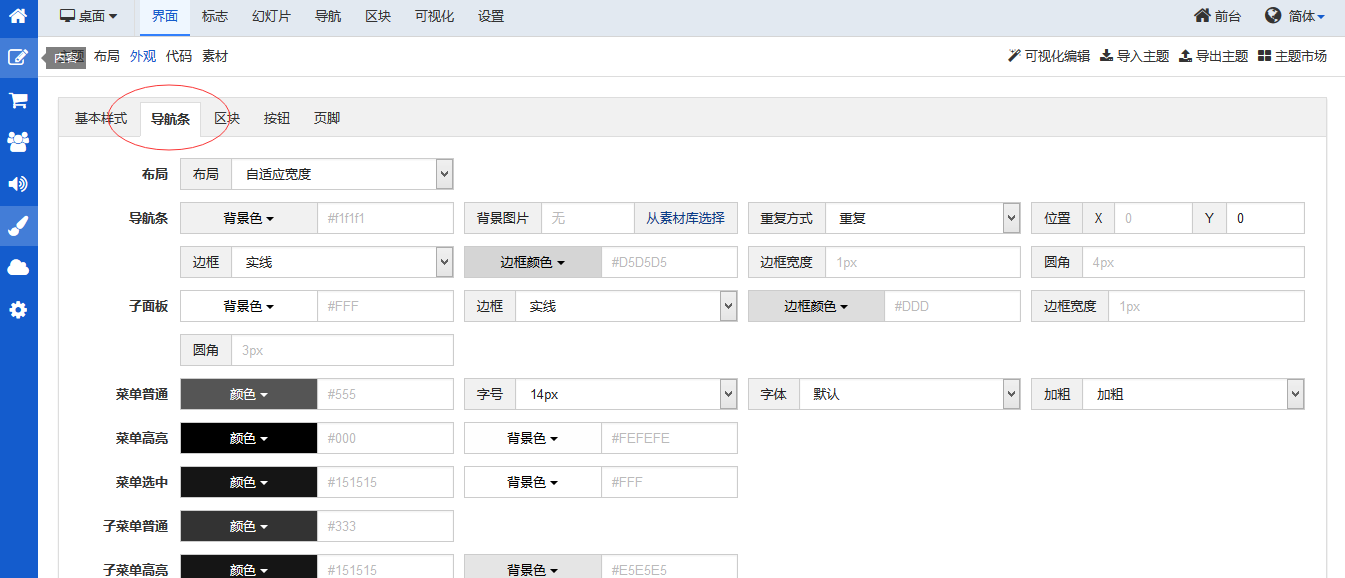
Task: Switch to the 区块 style tab
Action: coord(227,118)
